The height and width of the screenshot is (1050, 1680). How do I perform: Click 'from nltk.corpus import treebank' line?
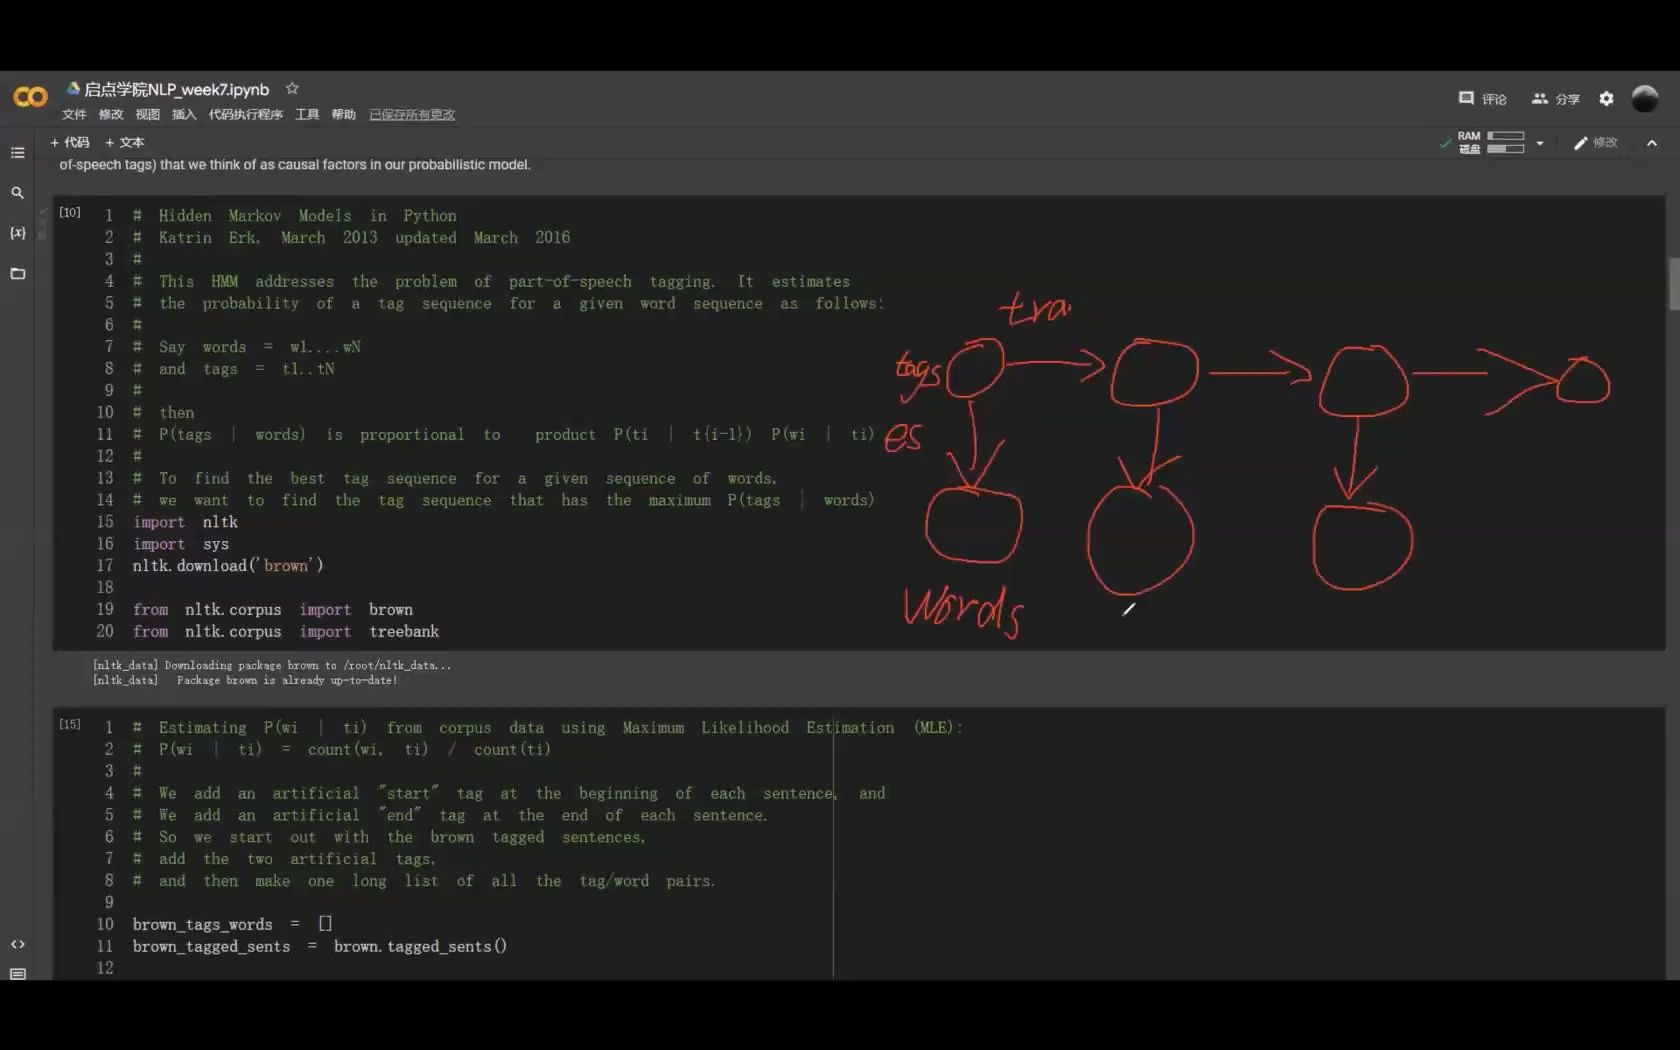(x=286, y=632)
